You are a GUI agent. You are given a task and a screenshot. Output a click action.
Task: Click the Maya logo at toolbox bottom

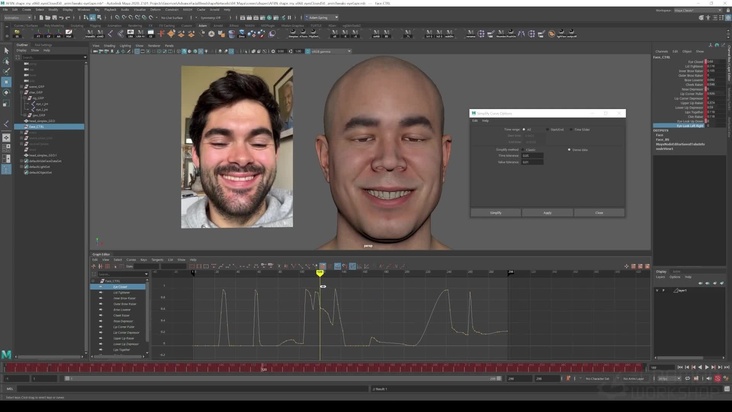click(x=6, y=355)
